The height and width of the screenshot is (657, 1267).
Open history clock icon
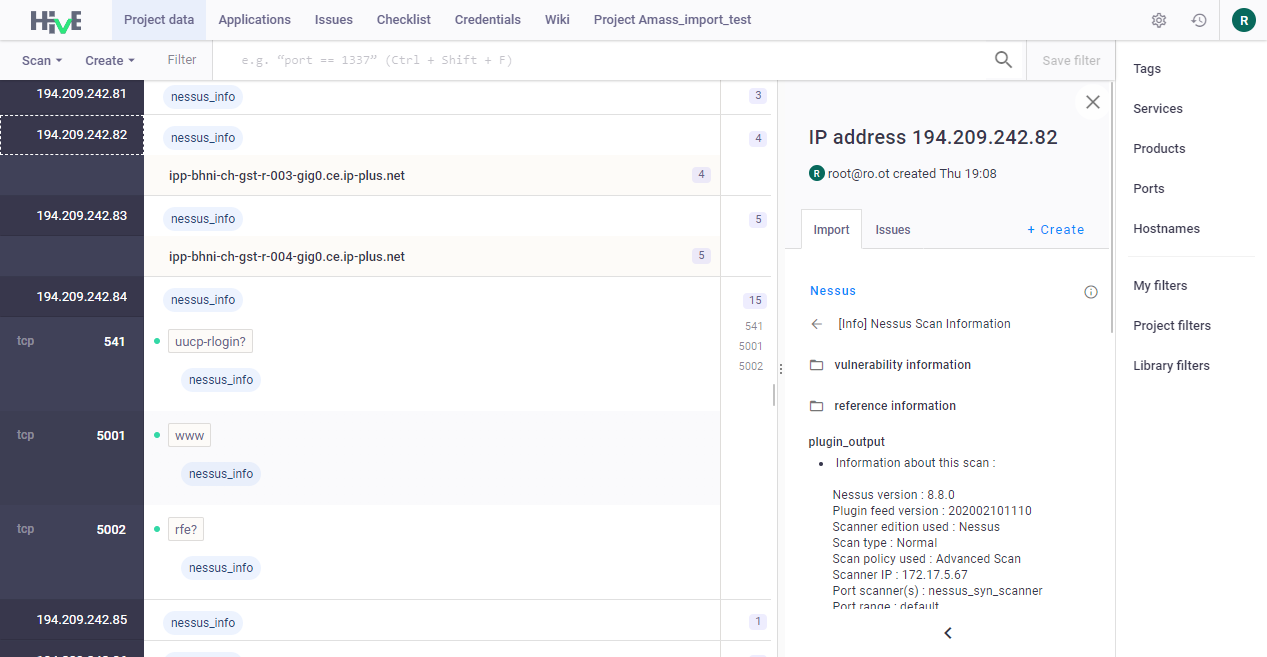(1199, 20)
